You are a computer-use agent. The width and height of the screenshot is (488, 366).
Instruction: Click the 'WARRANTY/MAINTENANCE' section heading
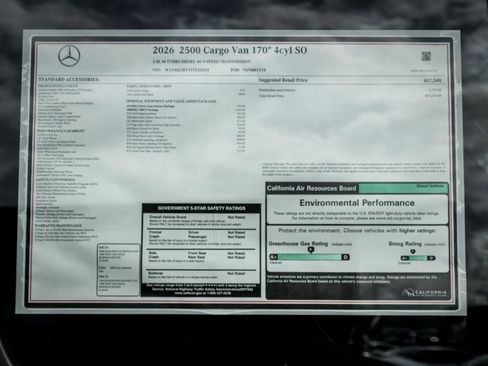pos(58,226)
